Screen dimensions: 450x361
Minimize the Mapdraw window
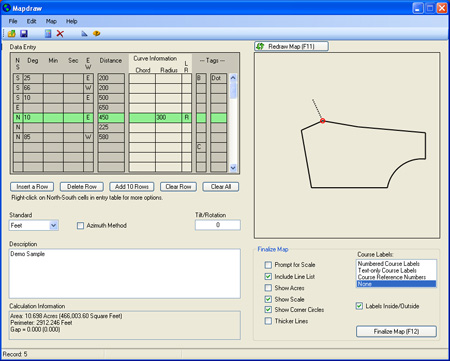(x=418, y=8)
